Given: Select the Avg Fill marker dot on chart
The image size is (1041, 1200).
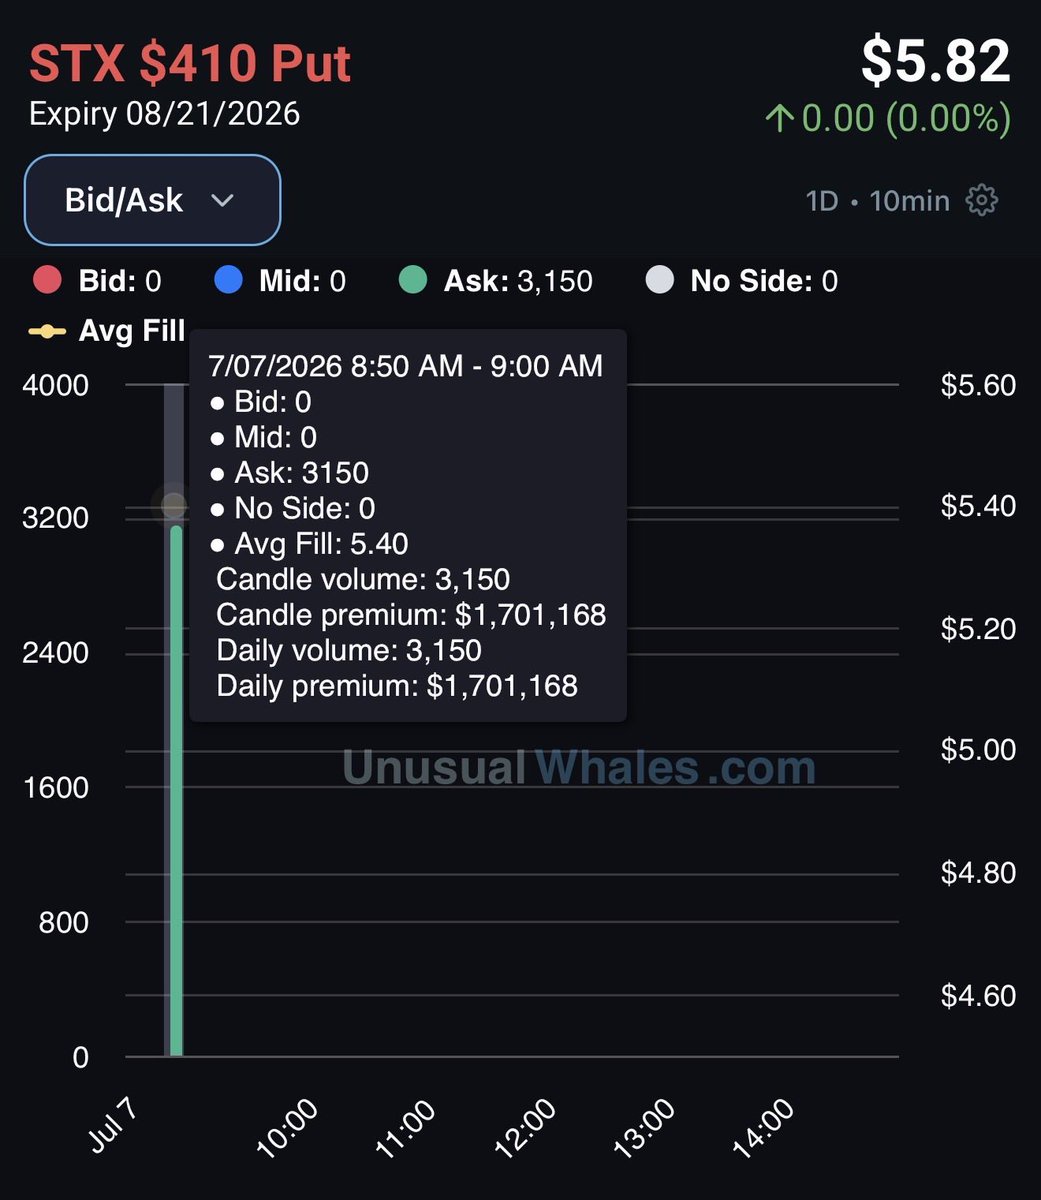Looking at the screenshot, I should point(173,505).
